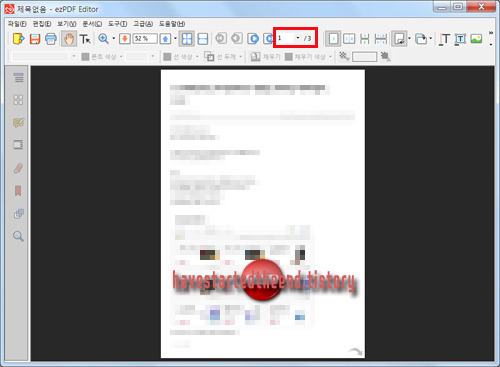
Task: Click the 채우기 색상 fill color swatch
Action: (x=289, y=57)
